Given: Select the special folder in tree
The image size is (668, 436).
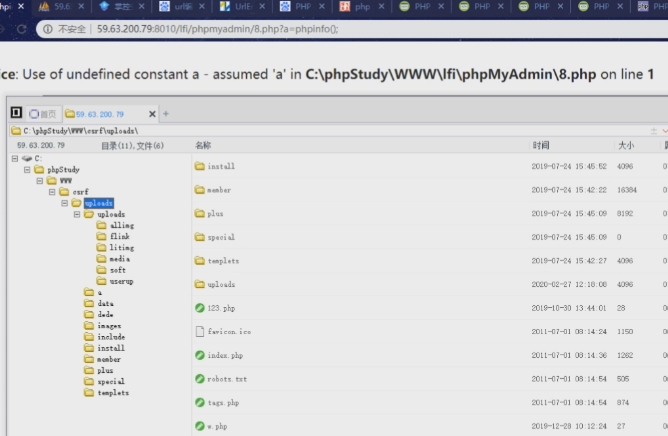Looking at the screenshot, I should [x=105, y=381].
